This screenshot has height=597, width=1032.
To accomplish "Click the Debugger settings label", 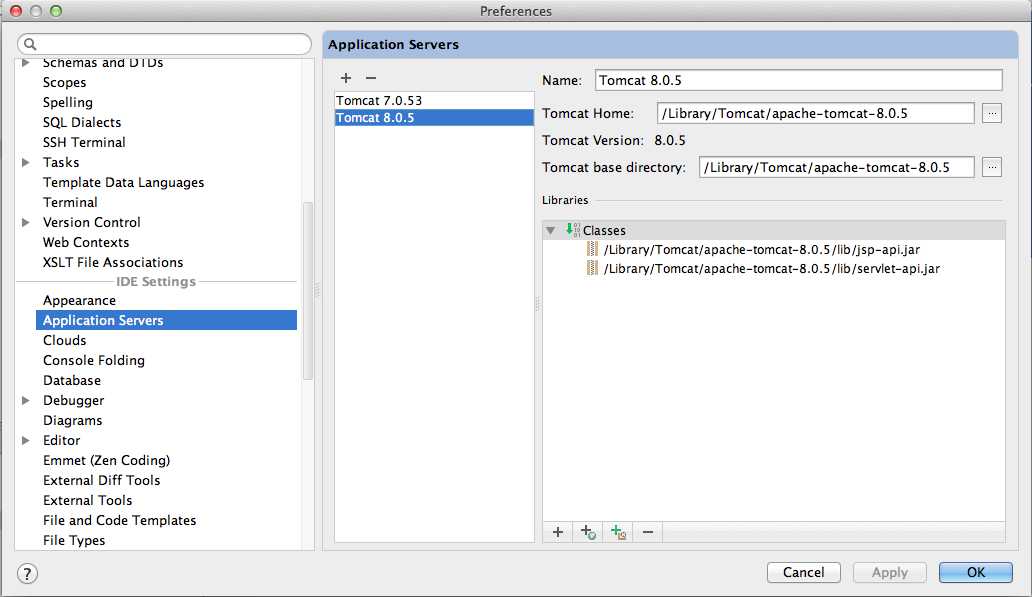I will coord(74,400).
